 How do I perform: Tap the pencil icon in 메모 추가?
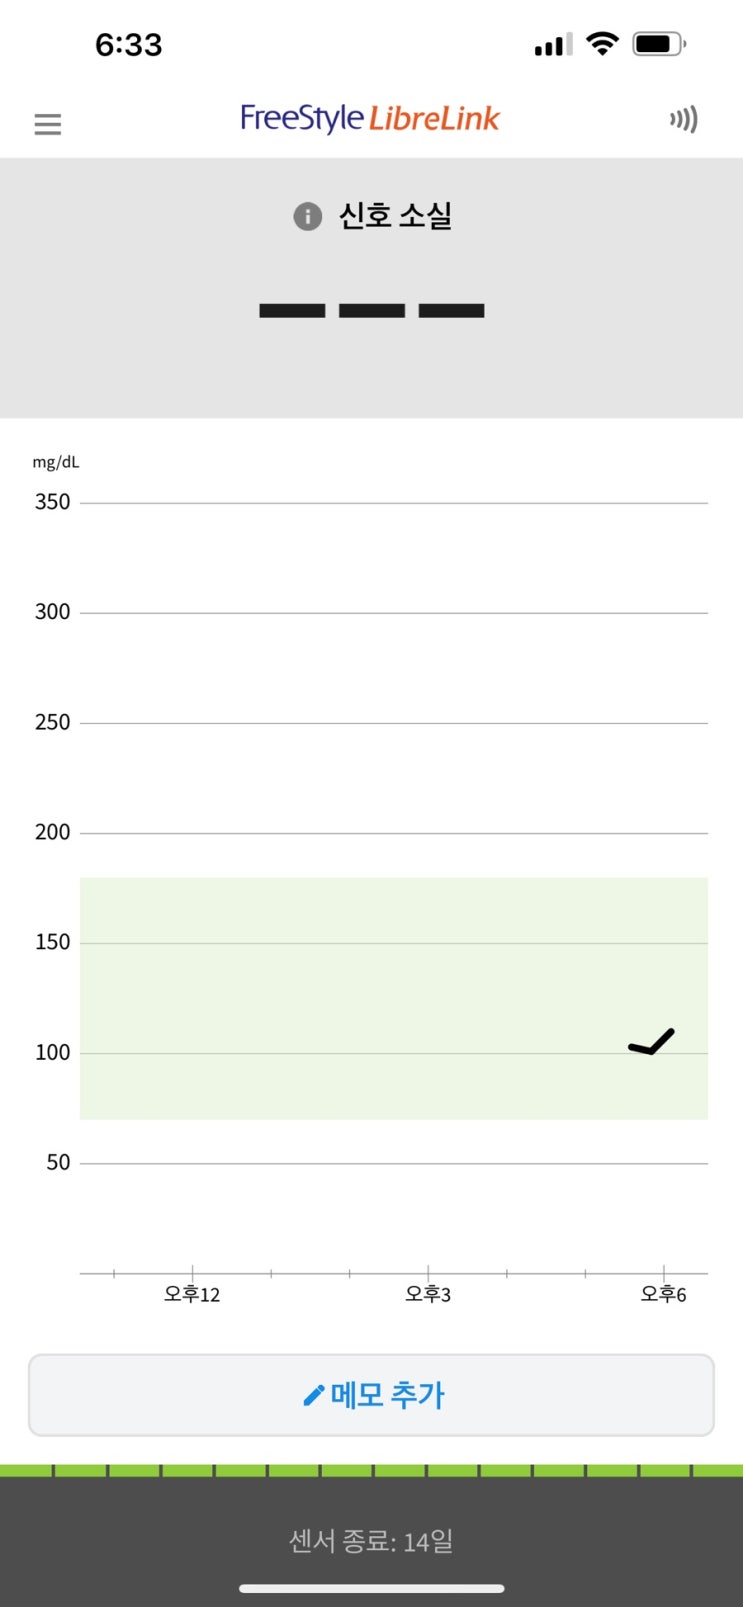click(x=313, y=1395)
